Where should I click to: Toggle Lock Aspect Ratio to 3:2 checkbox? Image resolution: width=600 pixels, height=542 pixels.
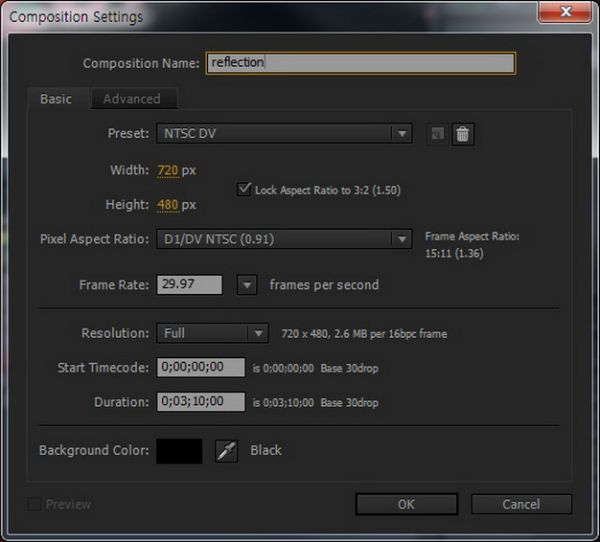pos(244,189)
